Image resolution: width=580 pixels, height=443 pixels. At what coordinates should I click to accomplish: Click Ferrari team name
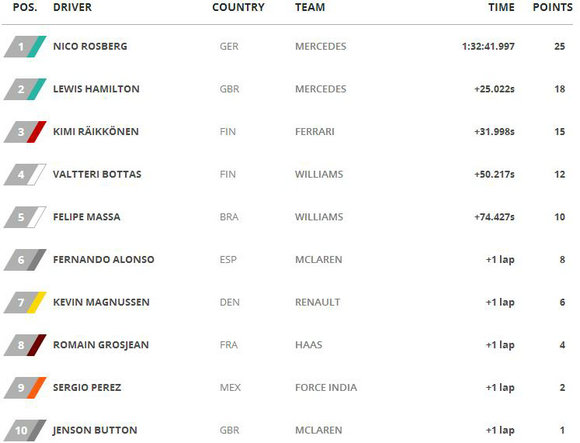315,132
